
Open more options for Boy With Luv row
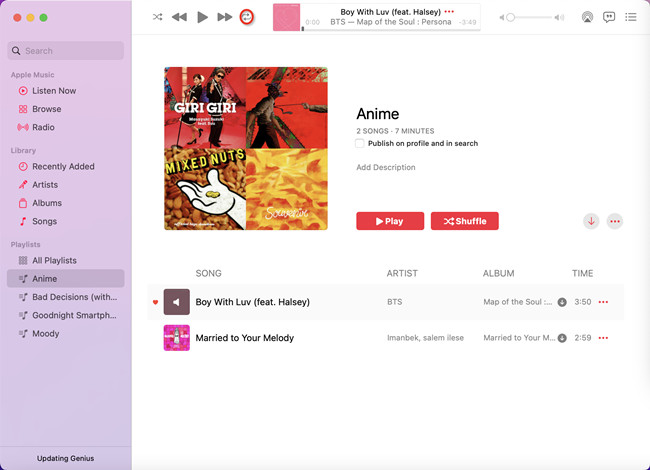tap(603, 302)
